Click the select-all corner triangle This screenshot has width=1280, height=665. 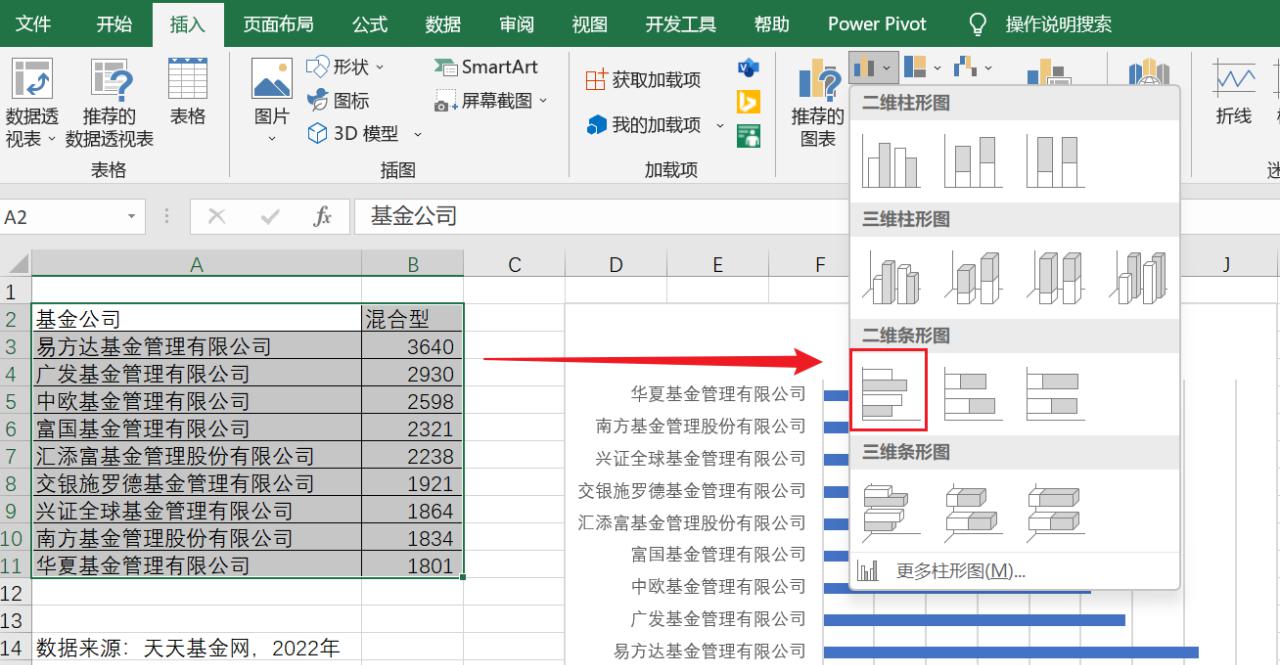pyautogui.click(x=16, y=264)
